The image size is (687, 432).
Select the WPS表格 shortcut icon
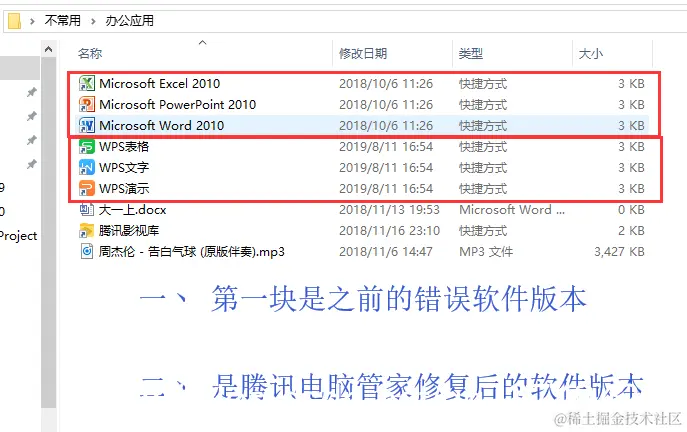(x=87, y=146)
